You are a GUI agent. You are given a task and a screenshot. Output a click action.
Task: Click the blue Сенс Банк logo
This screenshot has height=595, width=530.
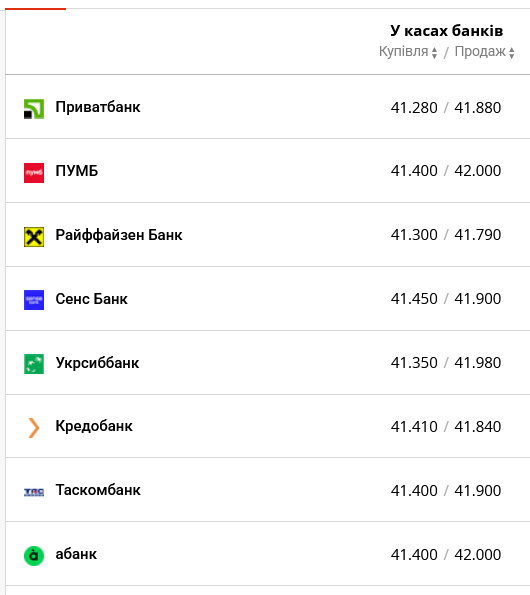point(34,300)
